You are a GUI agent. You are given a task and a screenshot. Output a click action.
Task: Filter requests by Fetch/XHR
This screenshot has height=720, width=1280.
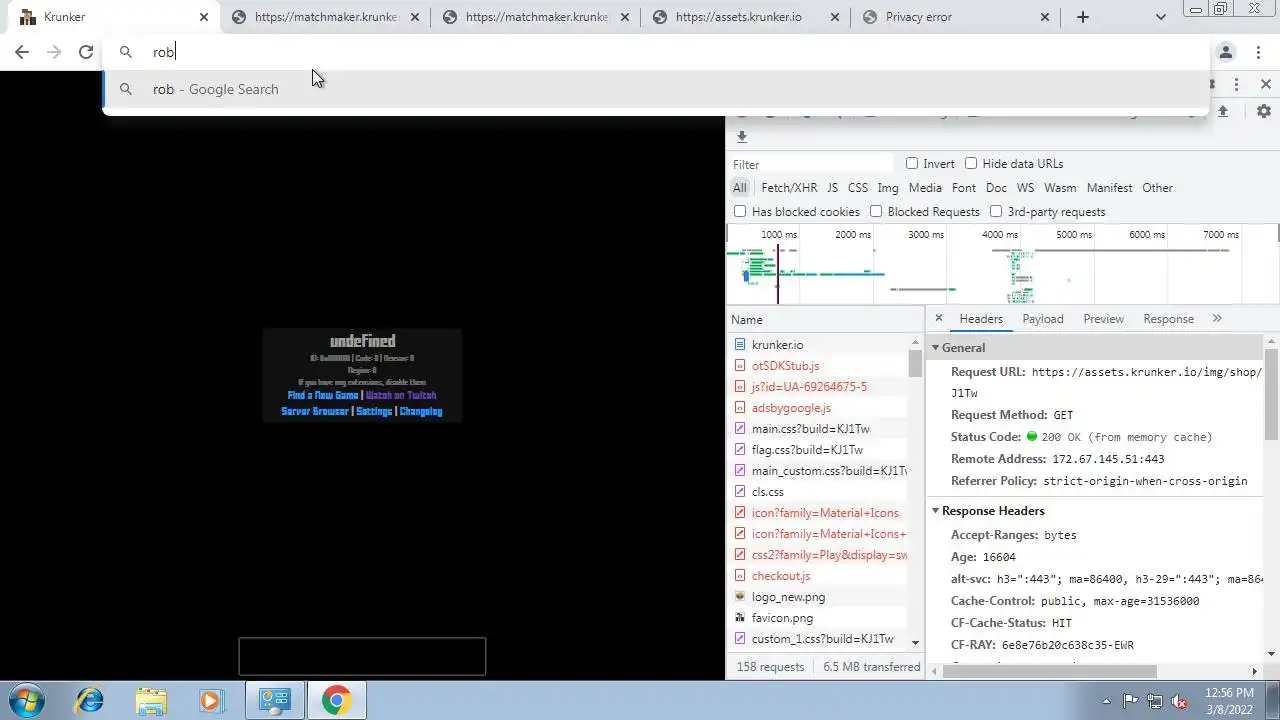coord(789,188)
